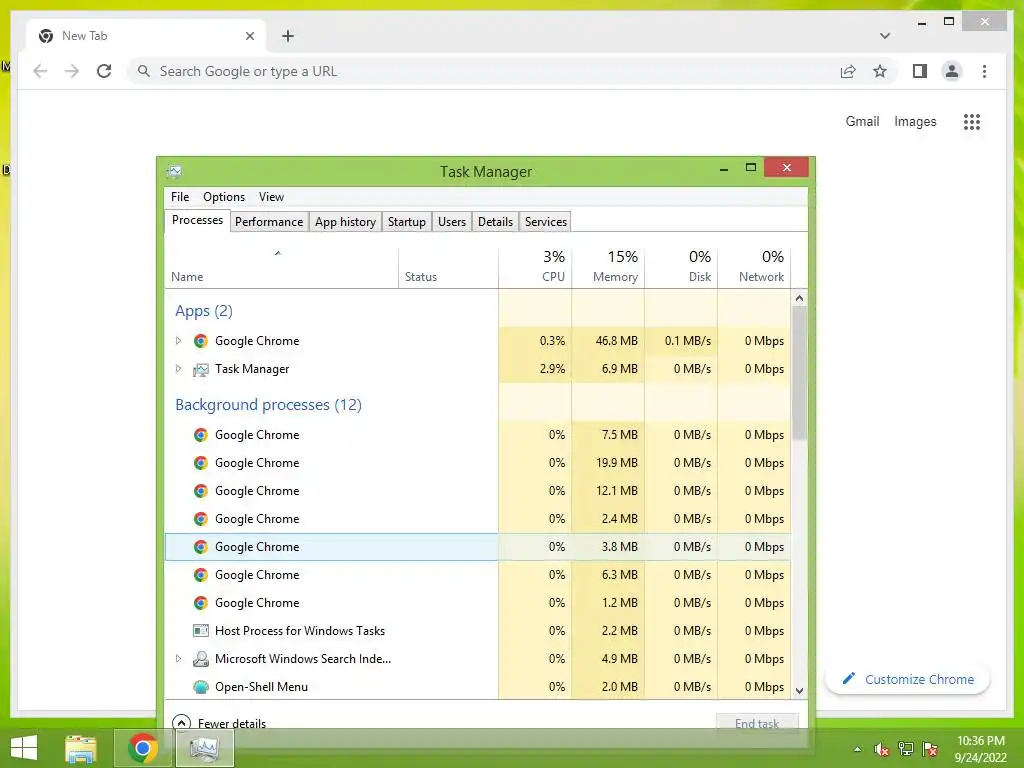The image size is (1024, 768).
Task: Open the Gmail link
Action: pyautogui.click(x=862, y=121)
